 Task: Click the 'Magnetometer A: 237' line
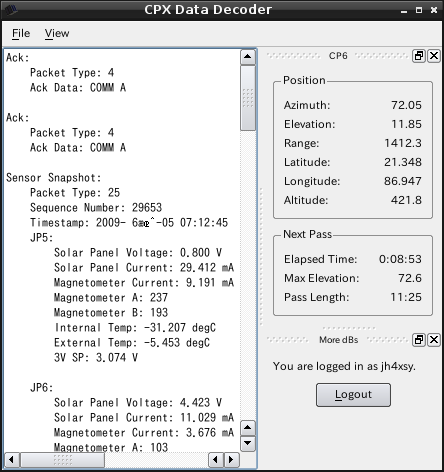pyautogui.click(x=111, y=298)
